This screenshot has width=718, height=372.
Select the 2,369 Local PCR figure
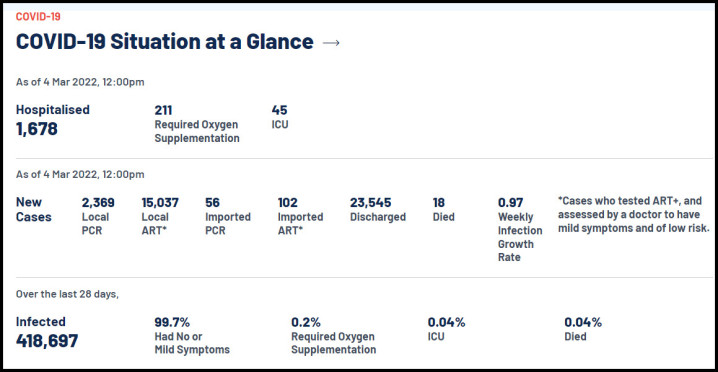[98, 216]
